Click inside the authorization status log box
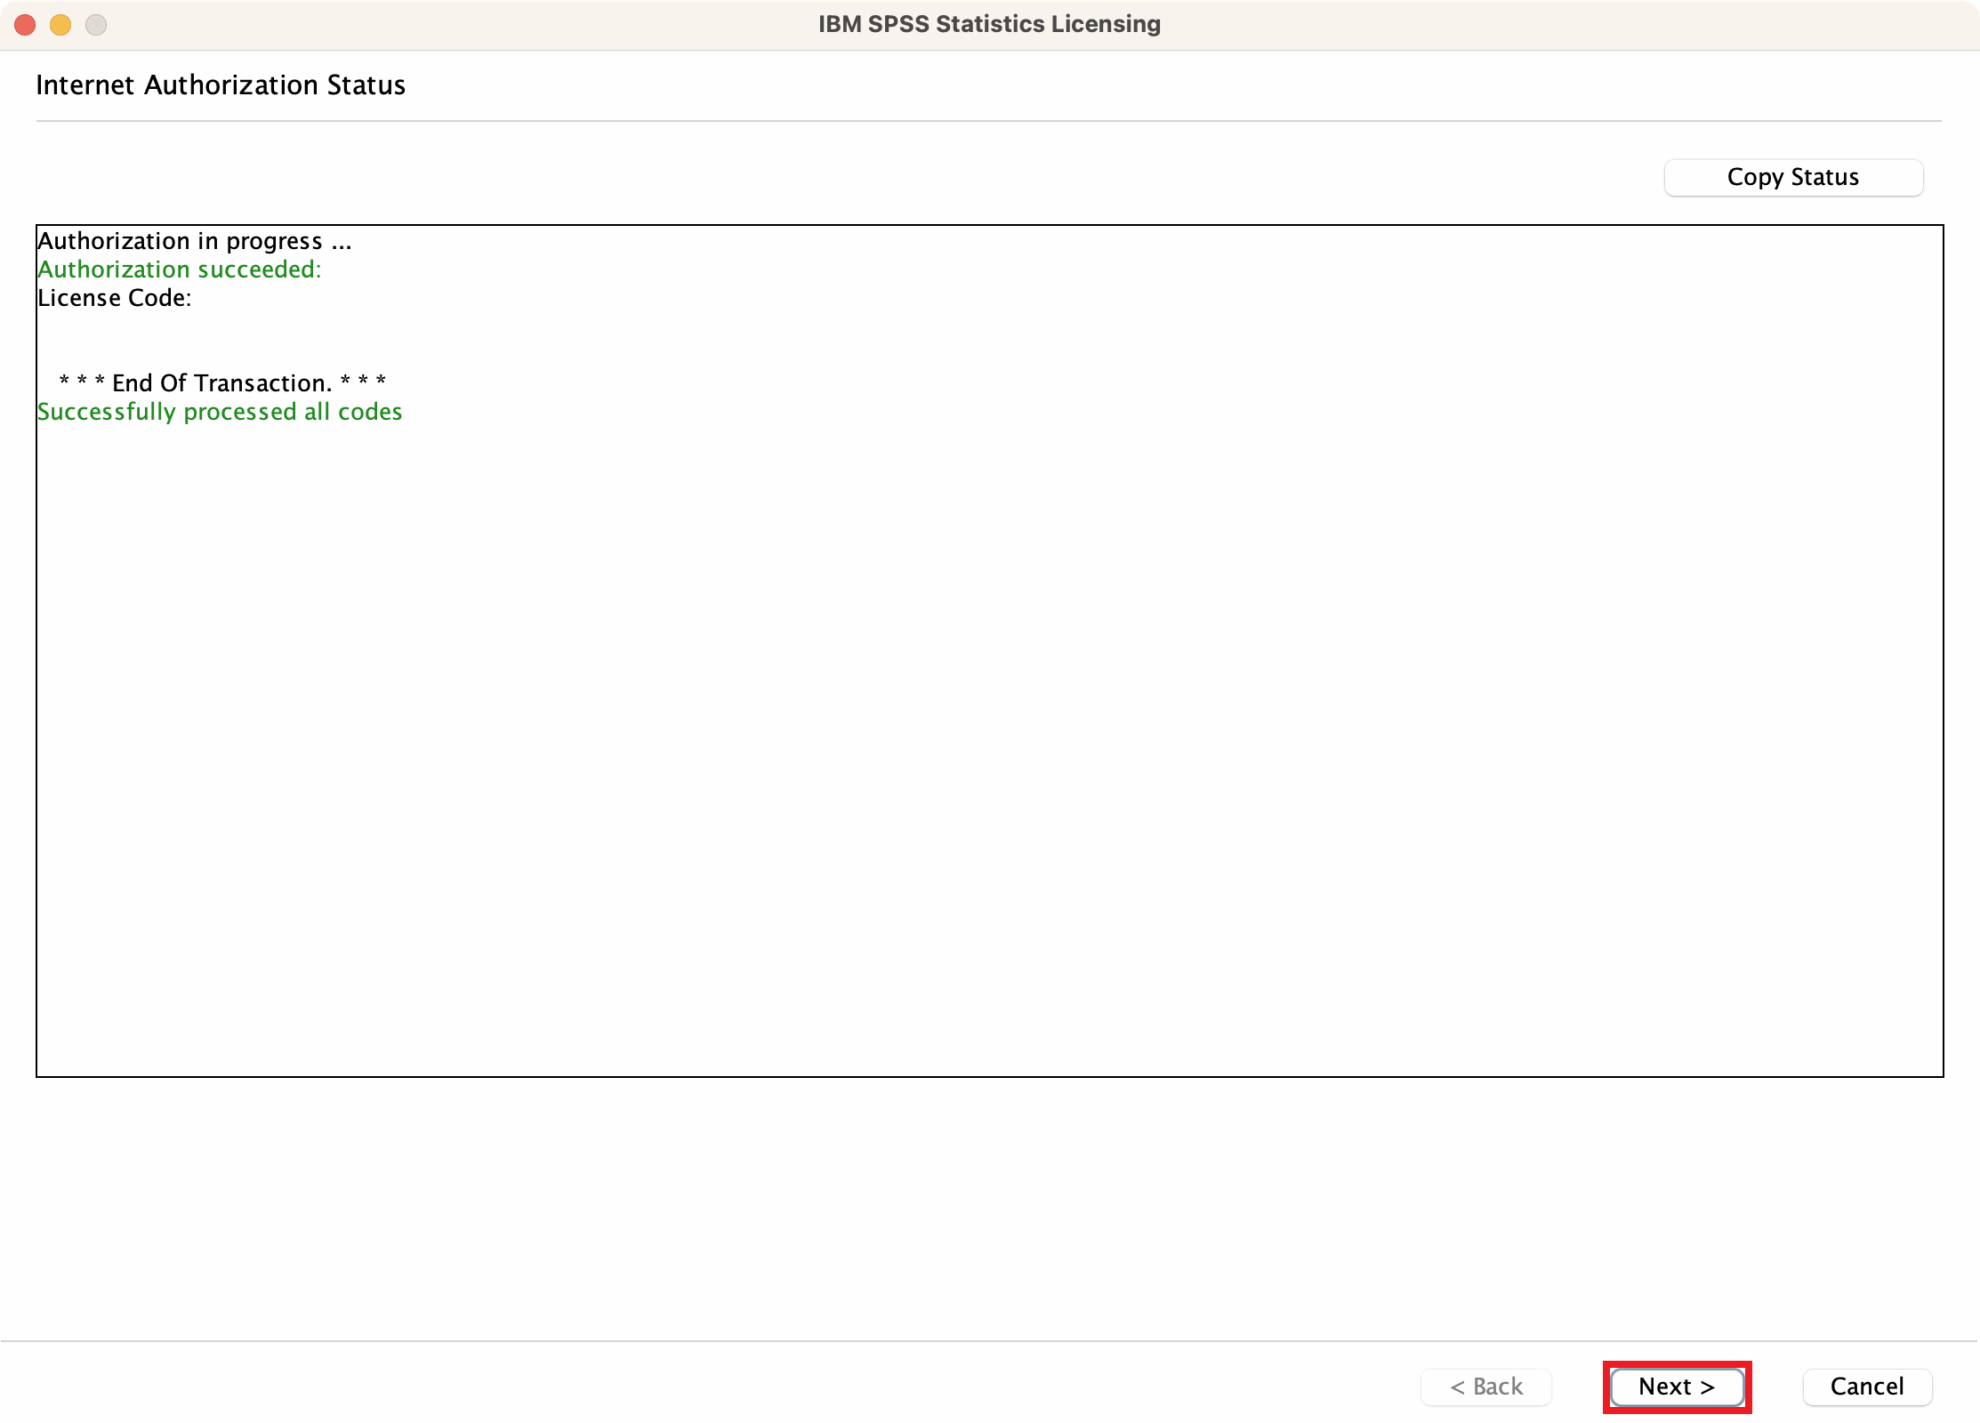The image size is (1980, 1423). pos(990,700)
